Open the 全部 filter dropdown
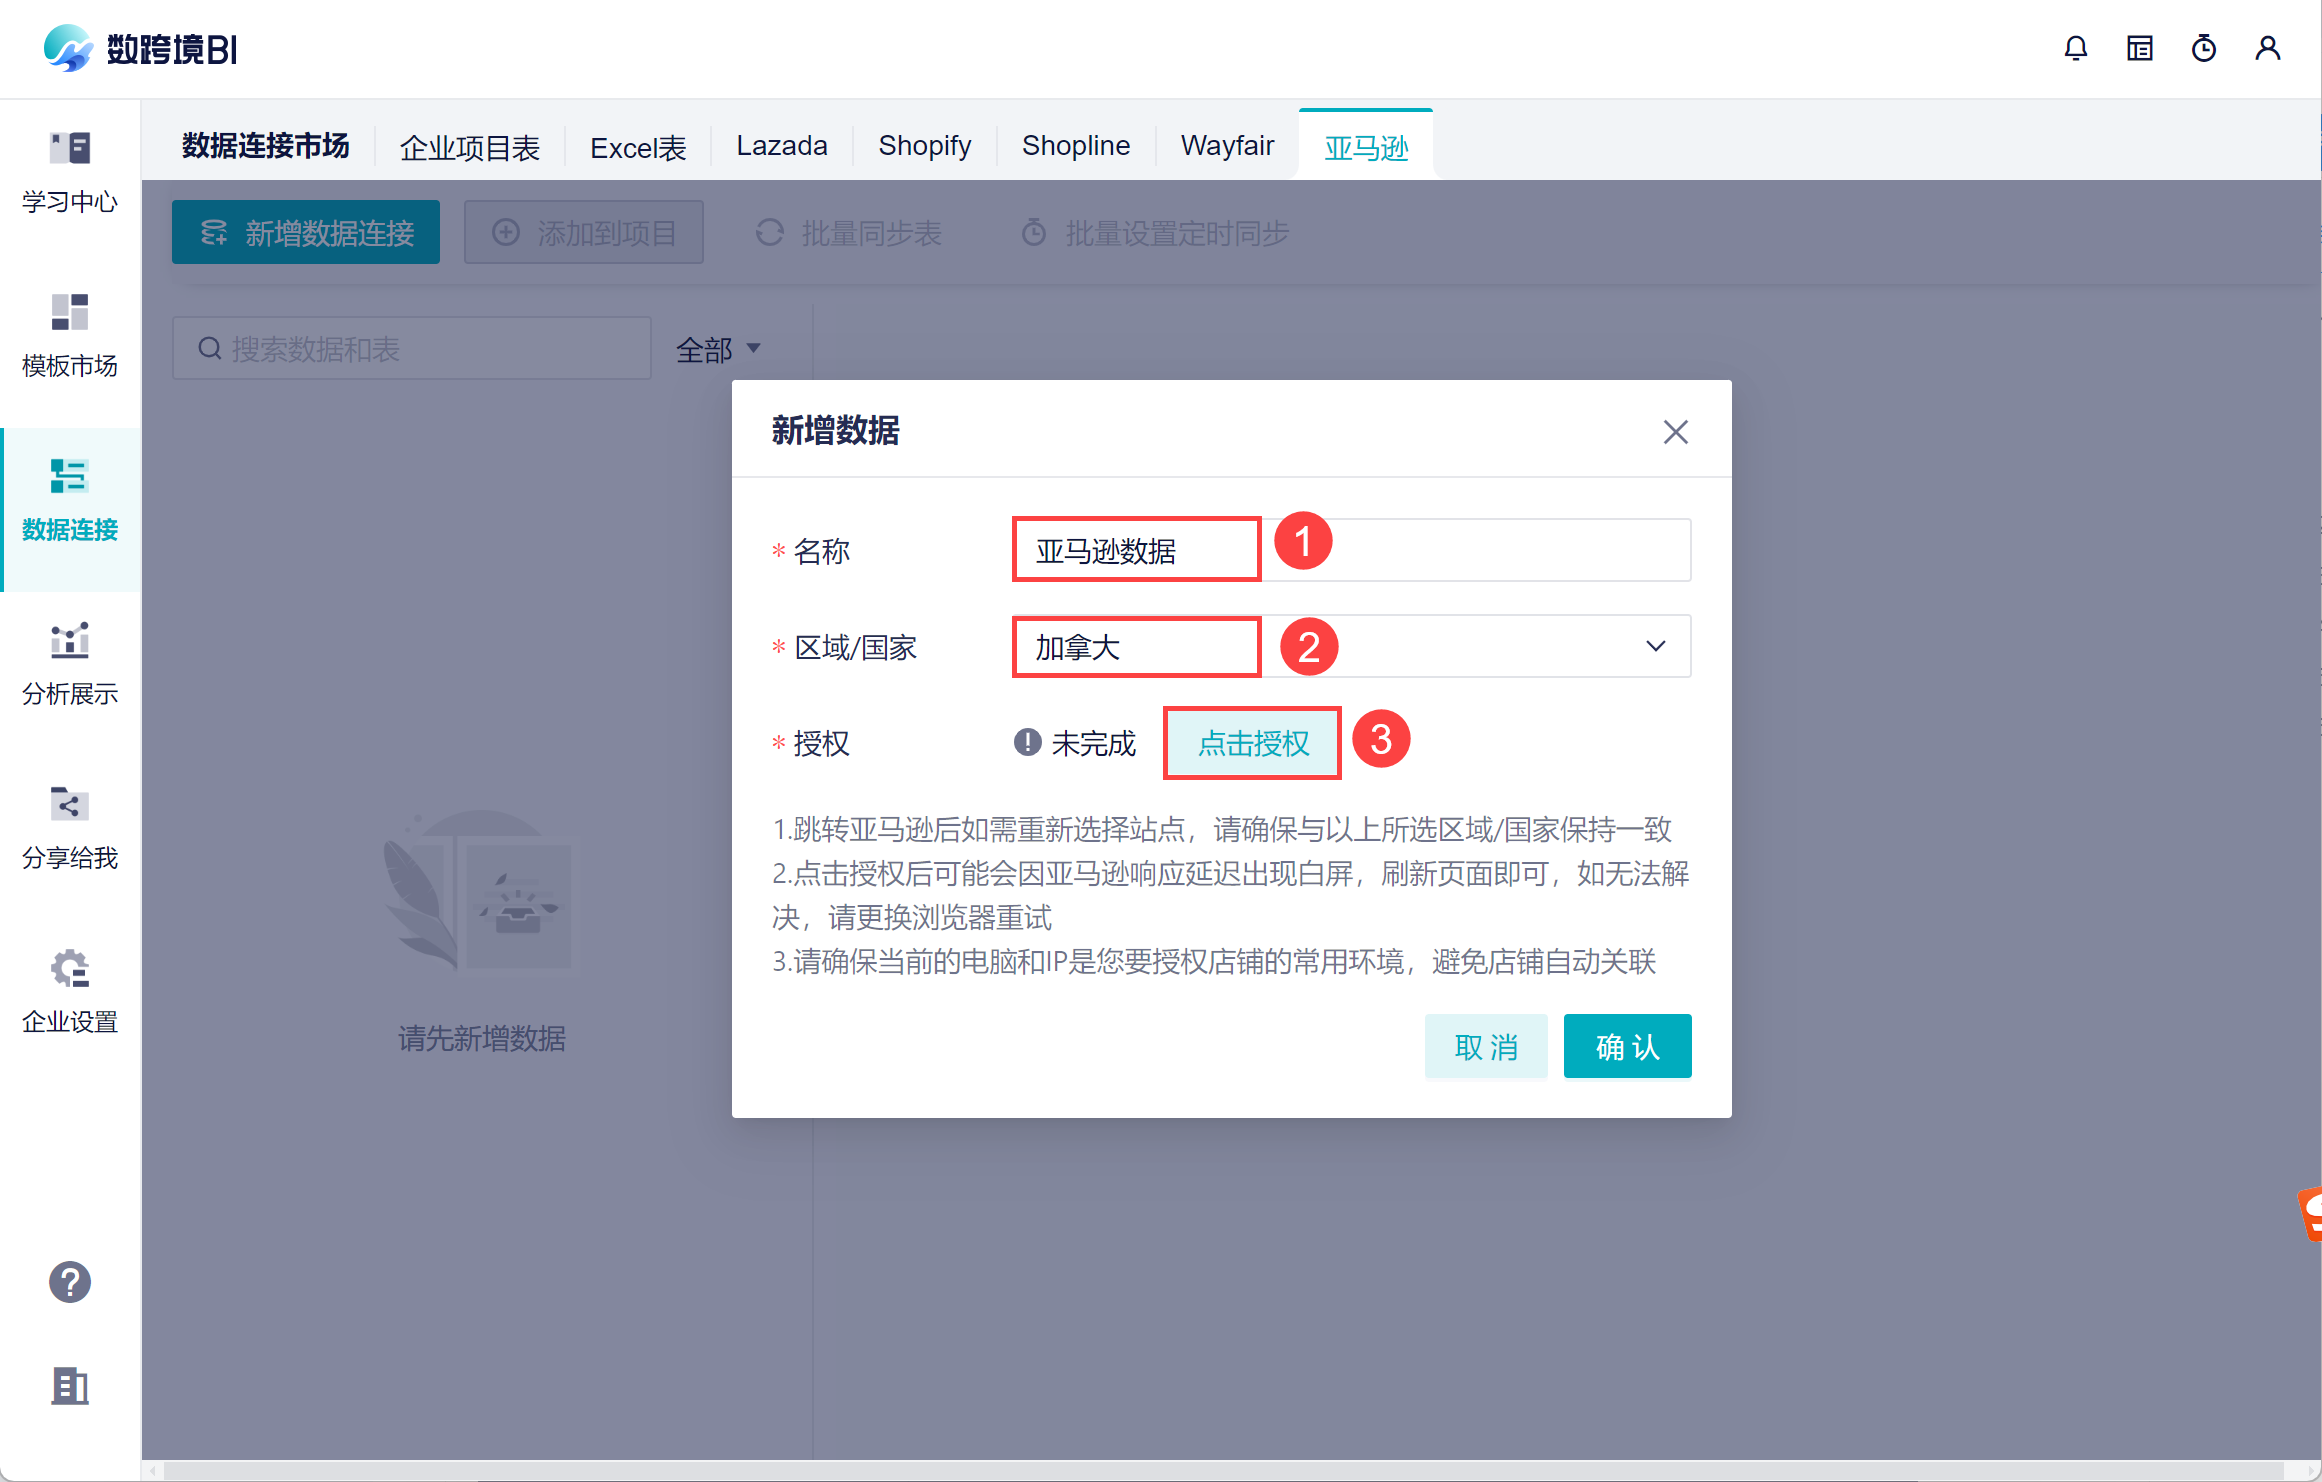The image size is (2322, 1482). (x=718, y=349)
